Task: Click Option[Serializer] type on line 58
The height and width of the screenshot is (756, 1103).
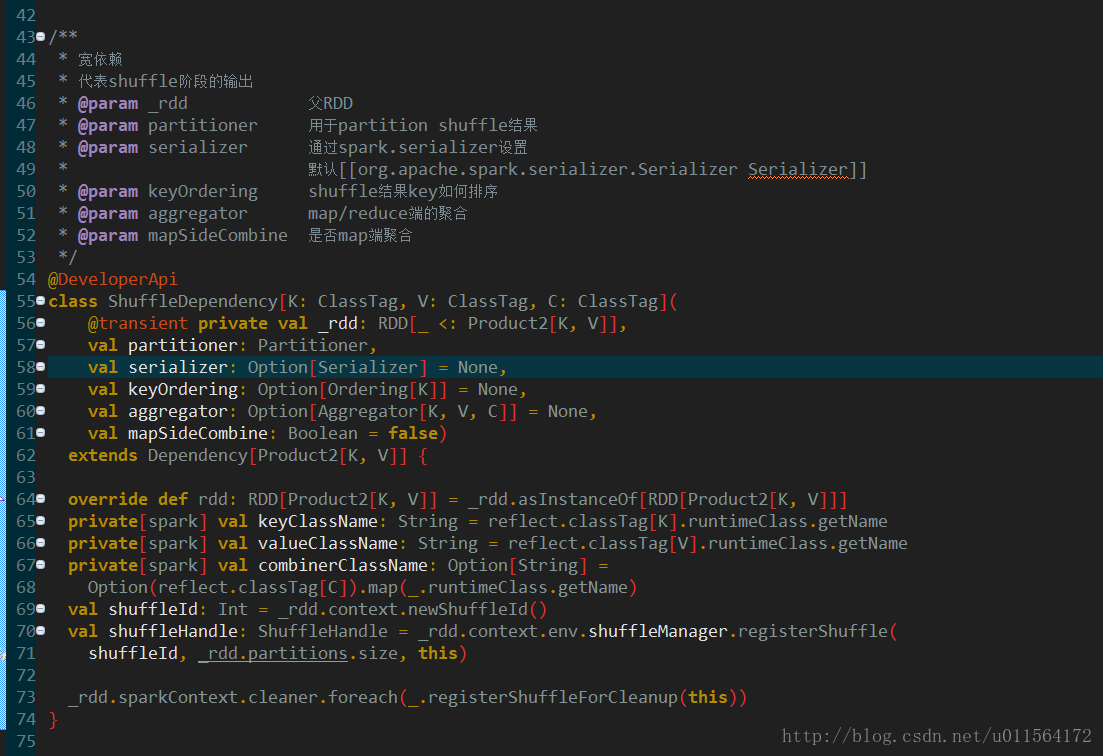Action: (x=338, y=367)
